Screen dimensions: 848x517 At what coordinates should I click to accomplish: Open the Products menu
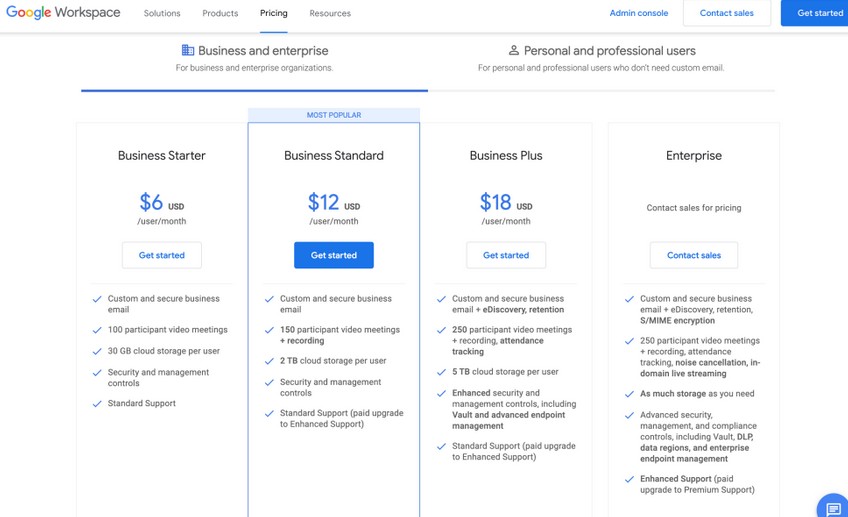click(x=220, y=13)
